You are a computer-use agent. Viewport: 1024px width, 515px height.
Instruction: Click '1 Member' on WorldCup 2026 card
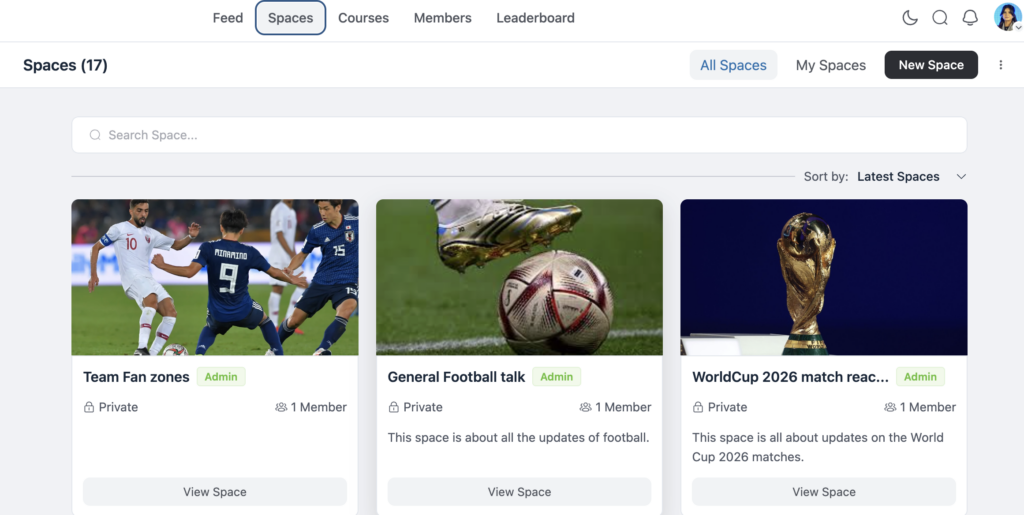coord(928,407)
